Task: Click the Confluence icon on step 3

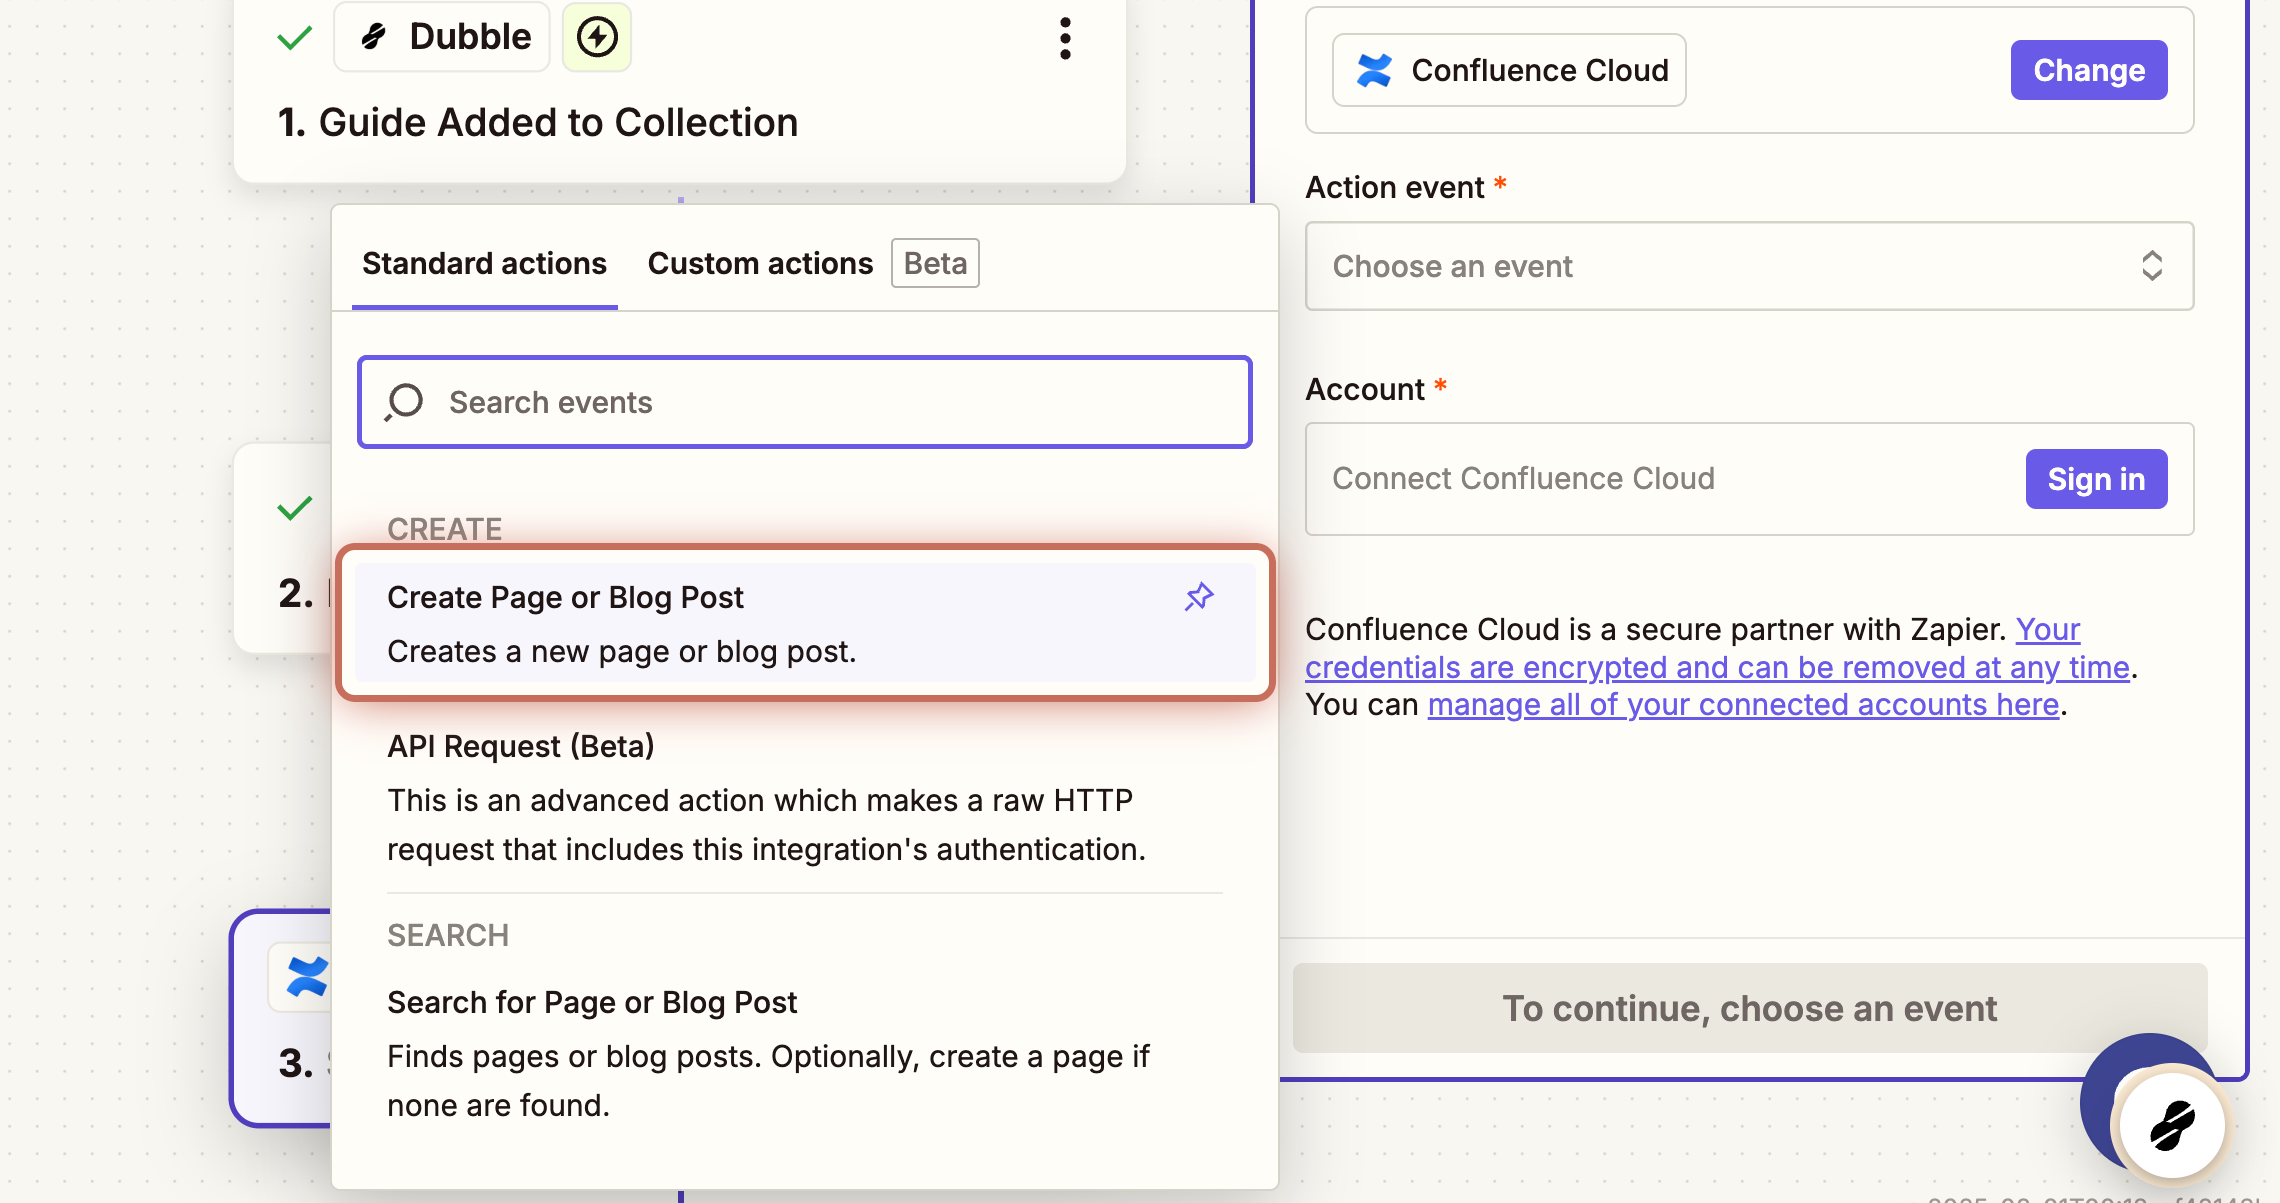Action: [x=306, y=977]
